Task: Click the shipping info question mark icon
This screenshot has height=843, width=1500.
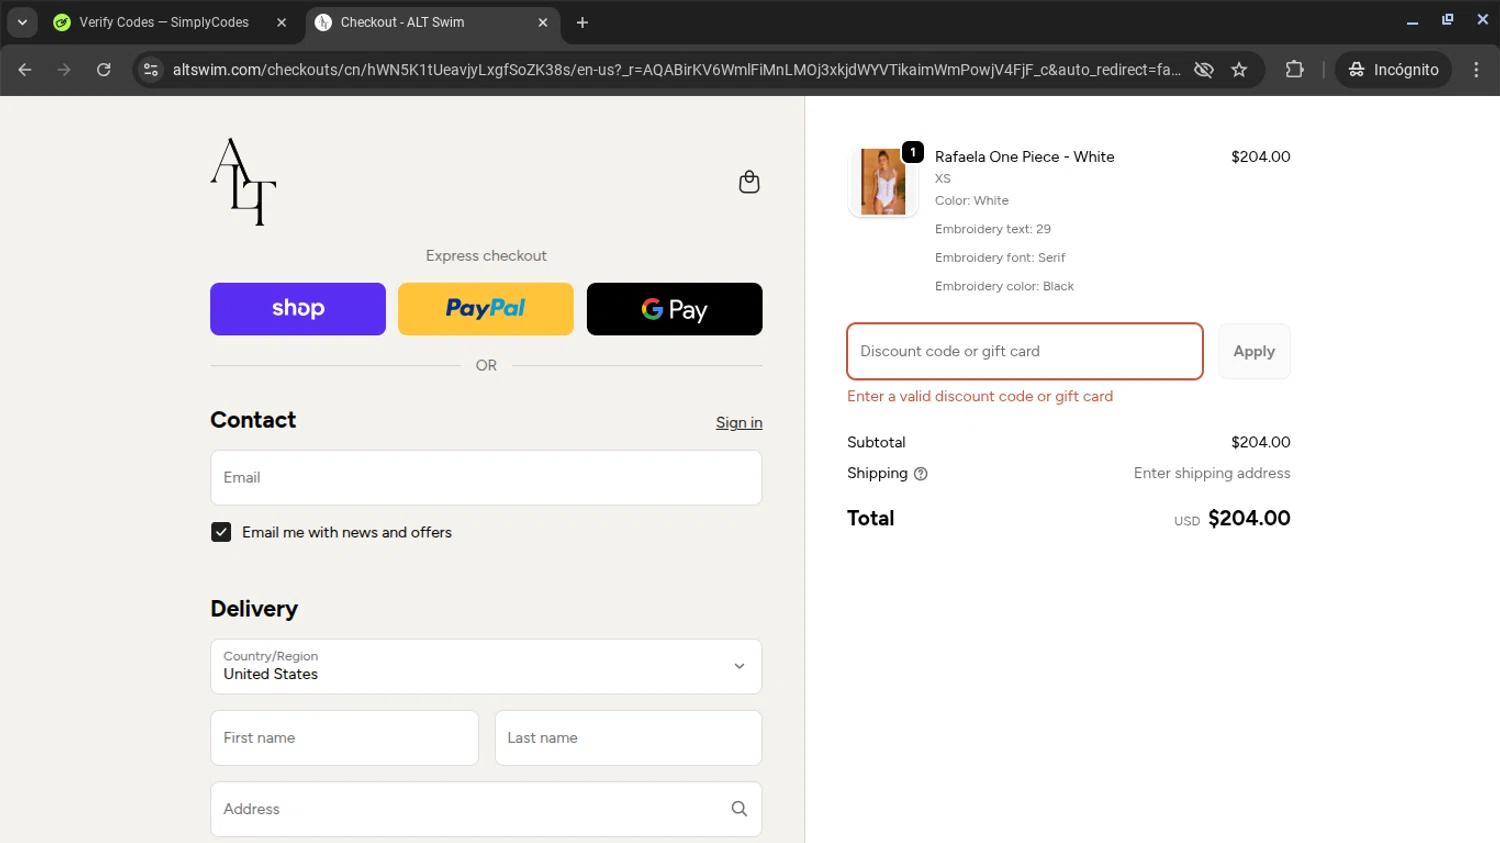Action: 921,474
